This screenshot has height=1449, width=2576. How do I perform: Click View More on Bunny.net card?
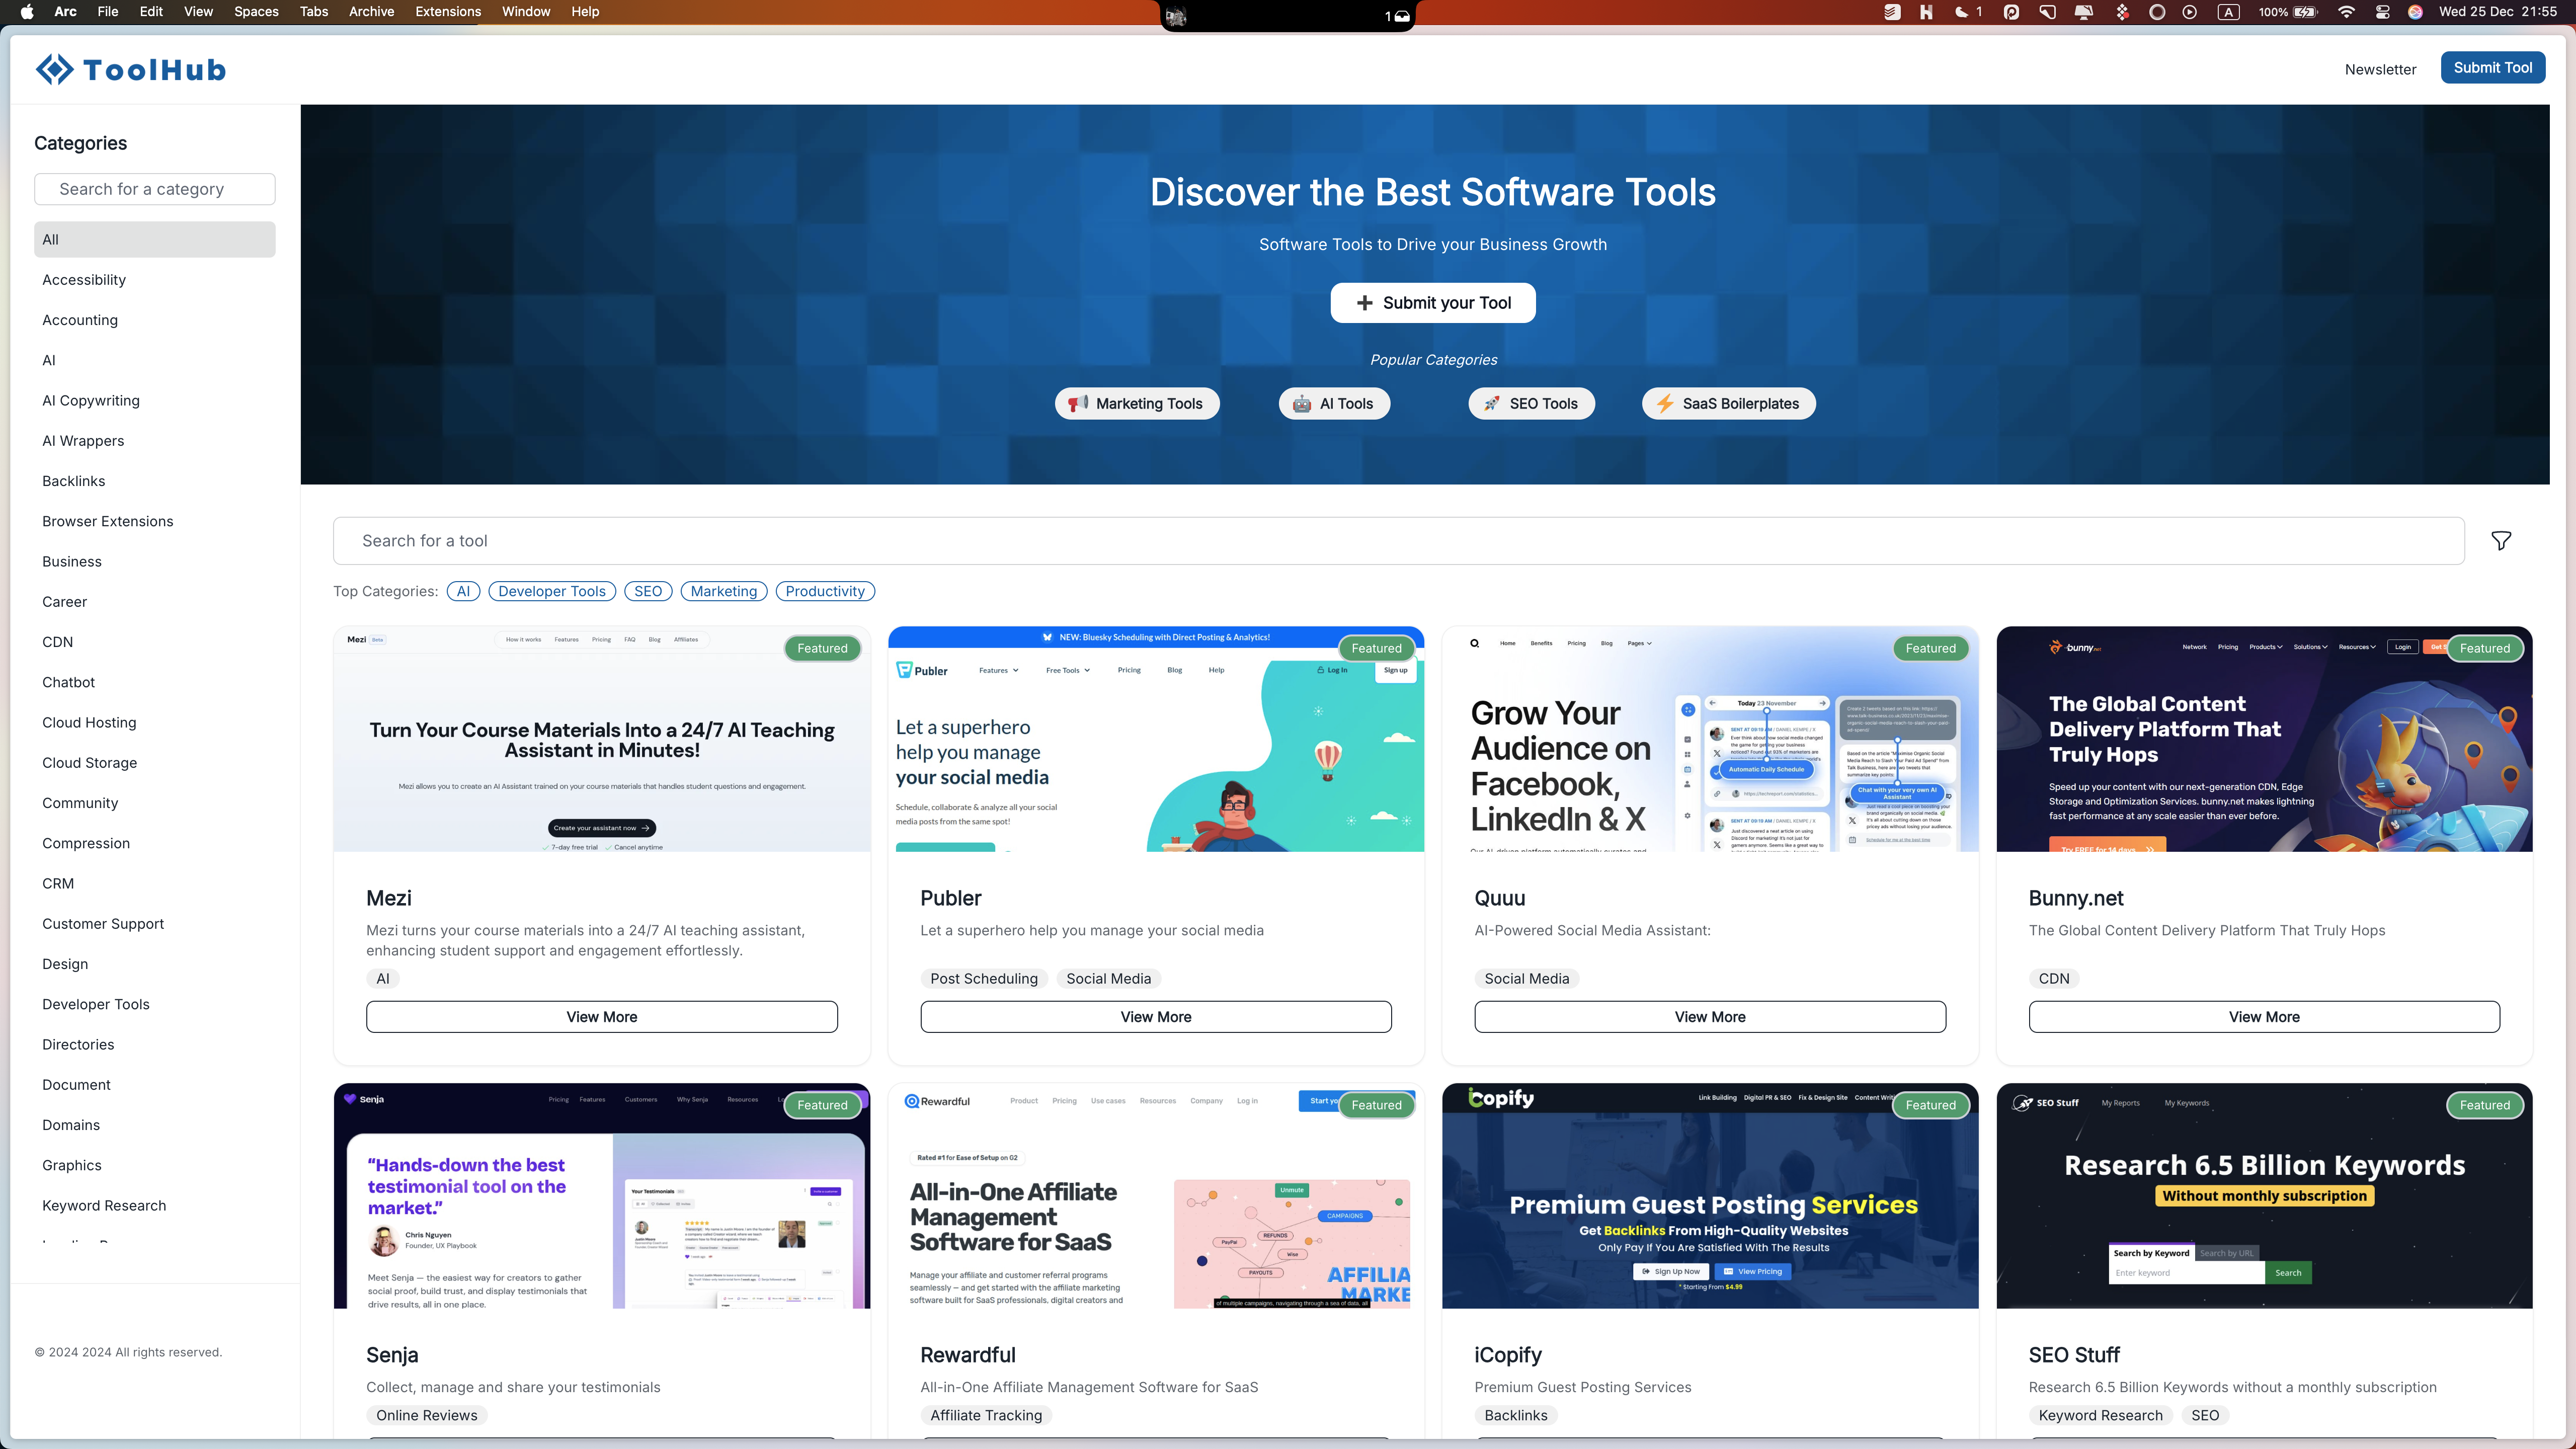coord(2263,1017)
